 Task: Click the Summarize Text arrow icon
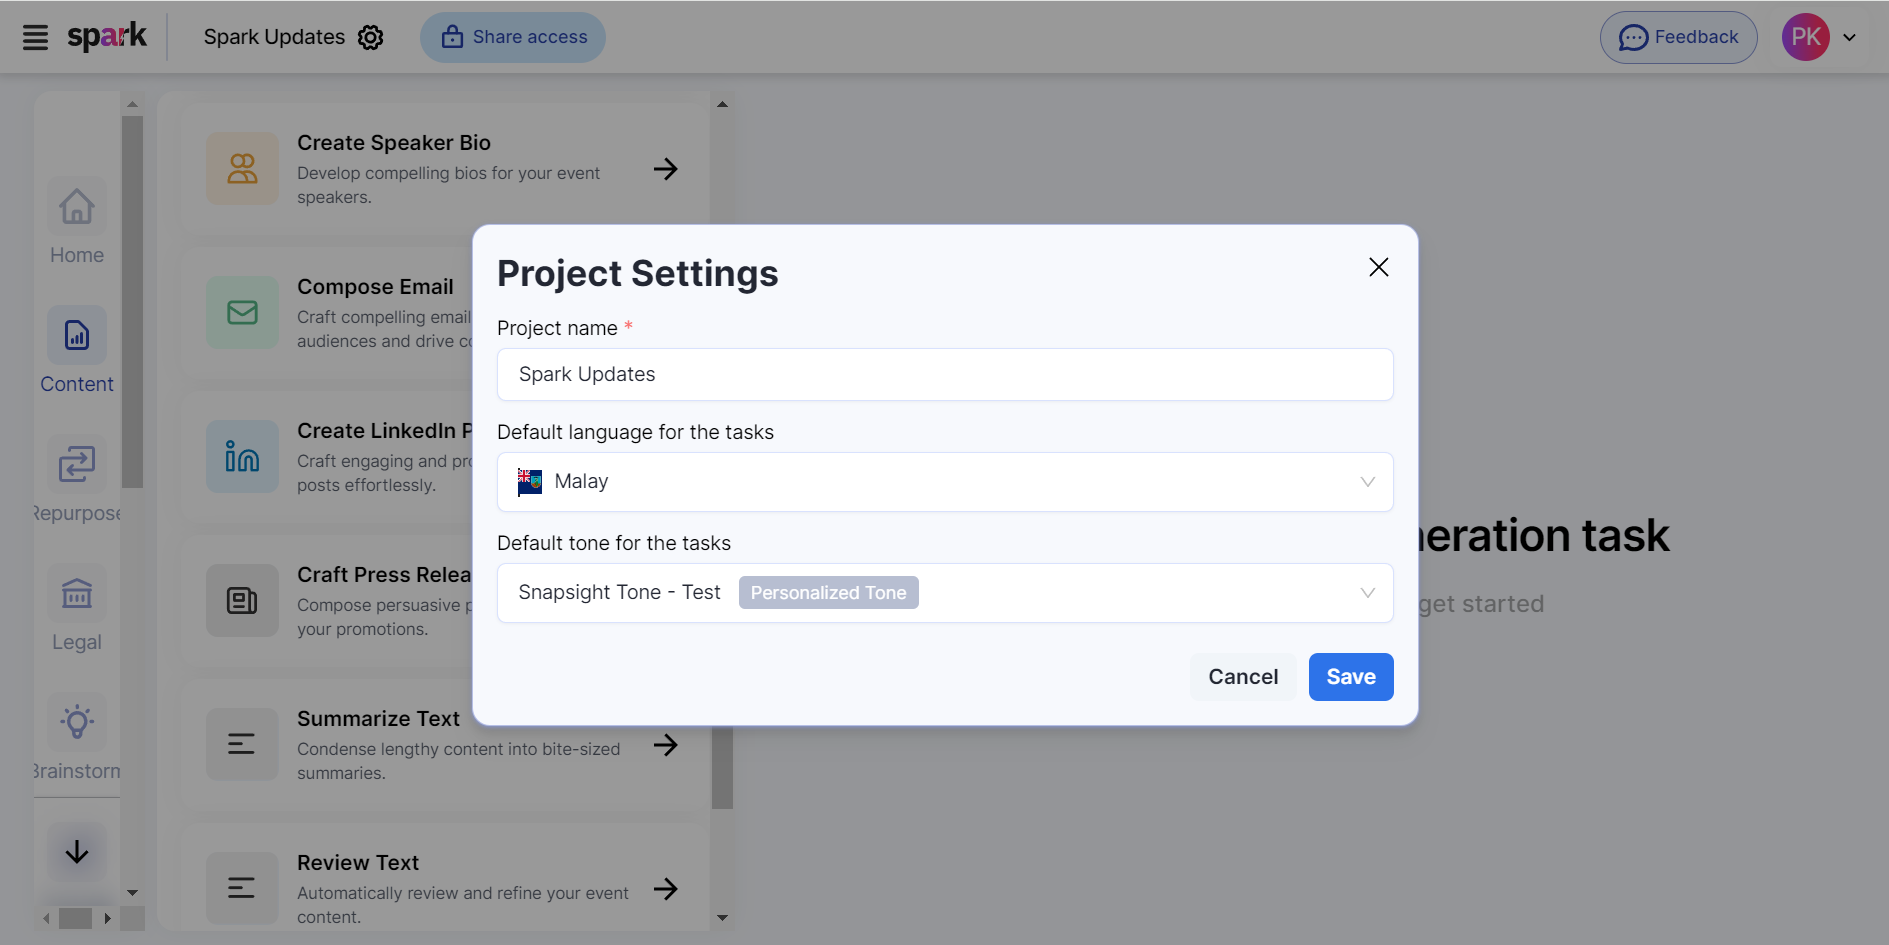tap(665, 745)
